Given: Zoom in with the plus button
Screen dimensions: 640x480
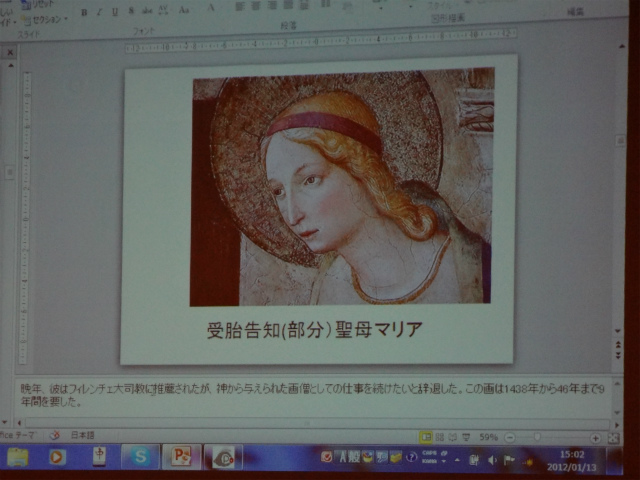Looking at the screenshot, I should (x=595, y=438).
